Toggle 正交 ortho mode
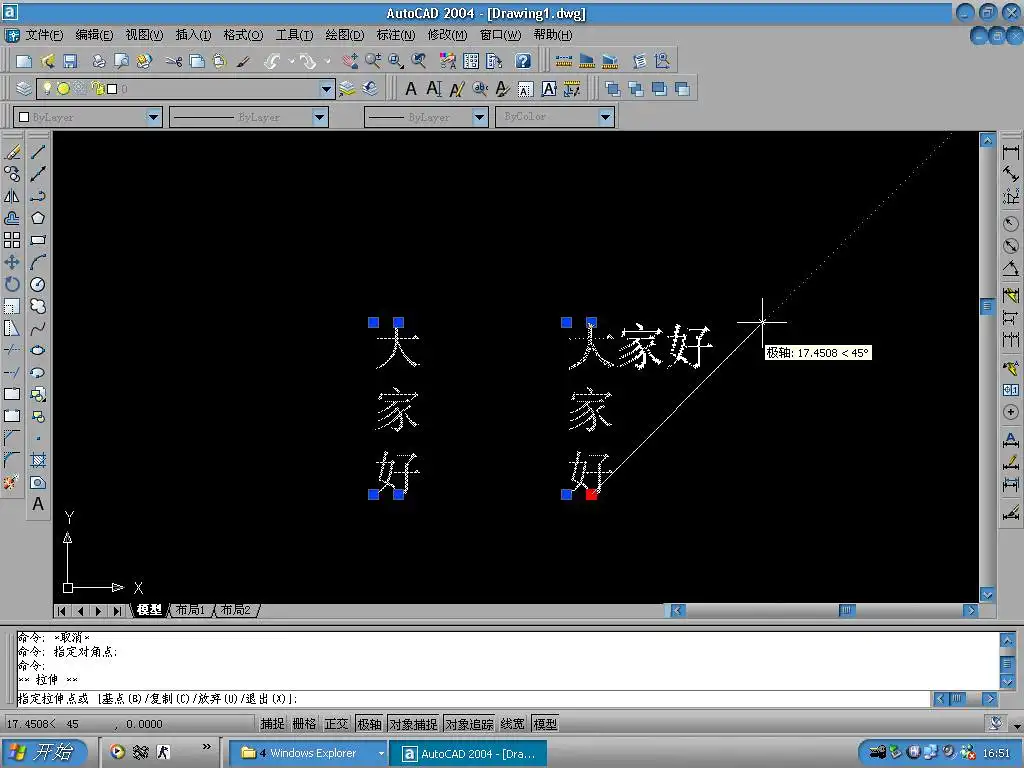The height and width of the screenshot is (768, 1024). 336,724
